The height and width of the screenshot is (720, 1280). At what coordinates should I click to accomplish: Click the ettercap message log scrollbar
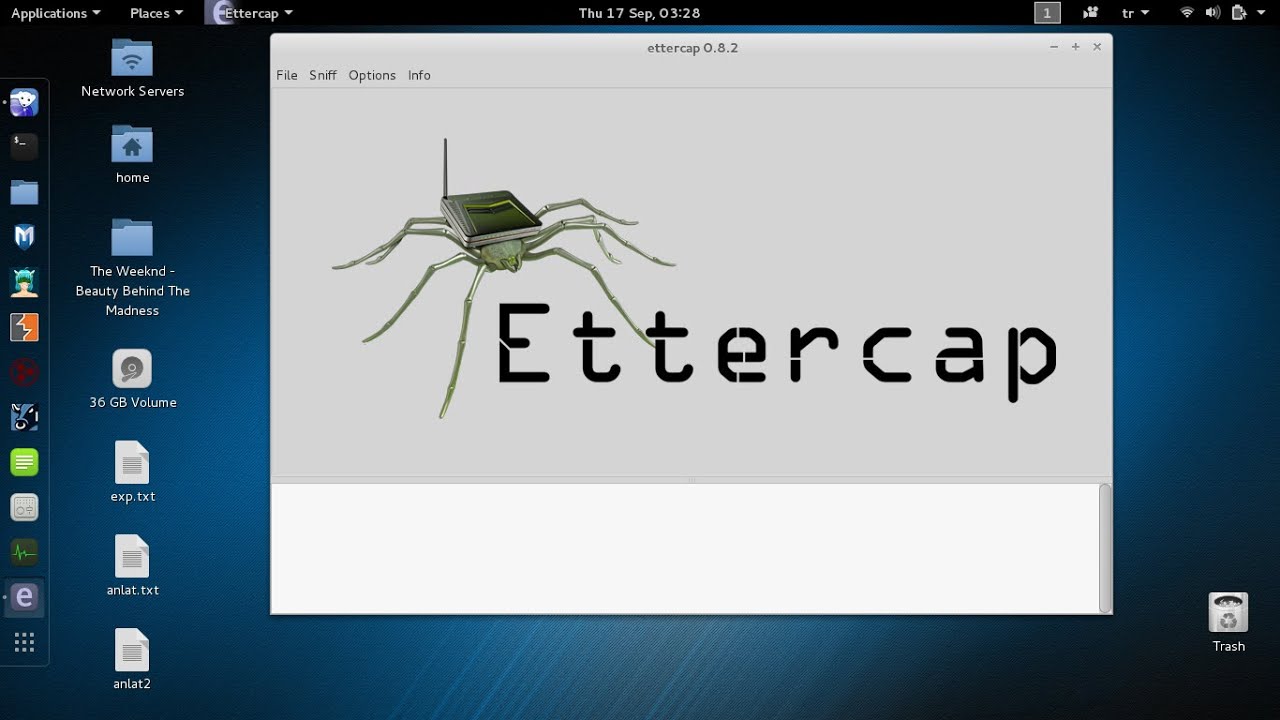coord(1104,548)
